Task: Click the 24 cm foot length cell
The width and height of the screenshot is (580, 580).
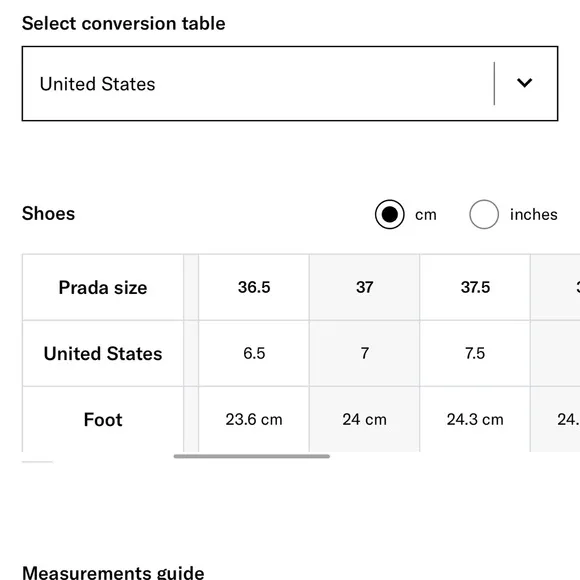Action: [x=364, y=419]
